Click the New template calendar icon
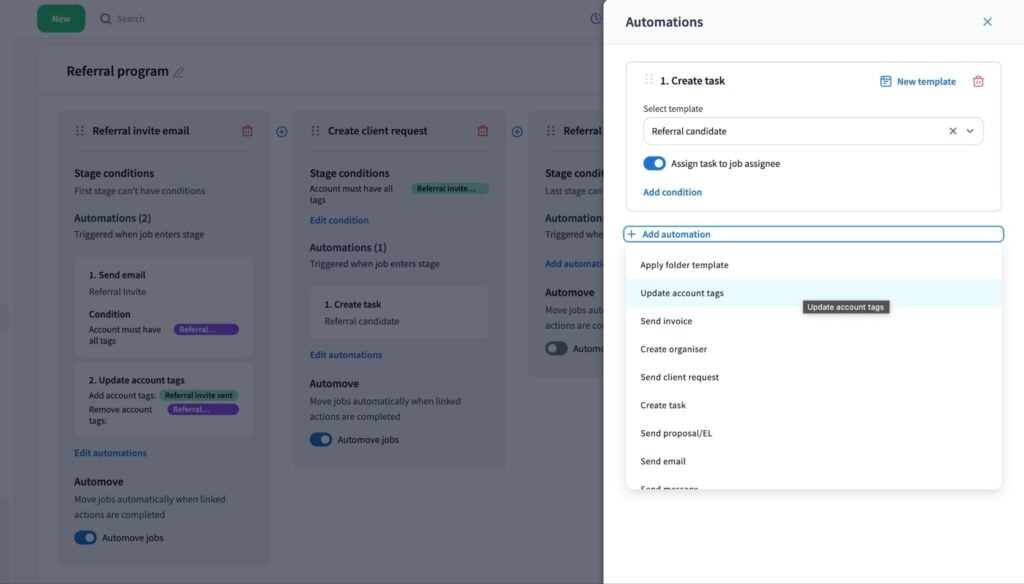Screen dimensions: 1024x584 (885, 81)
